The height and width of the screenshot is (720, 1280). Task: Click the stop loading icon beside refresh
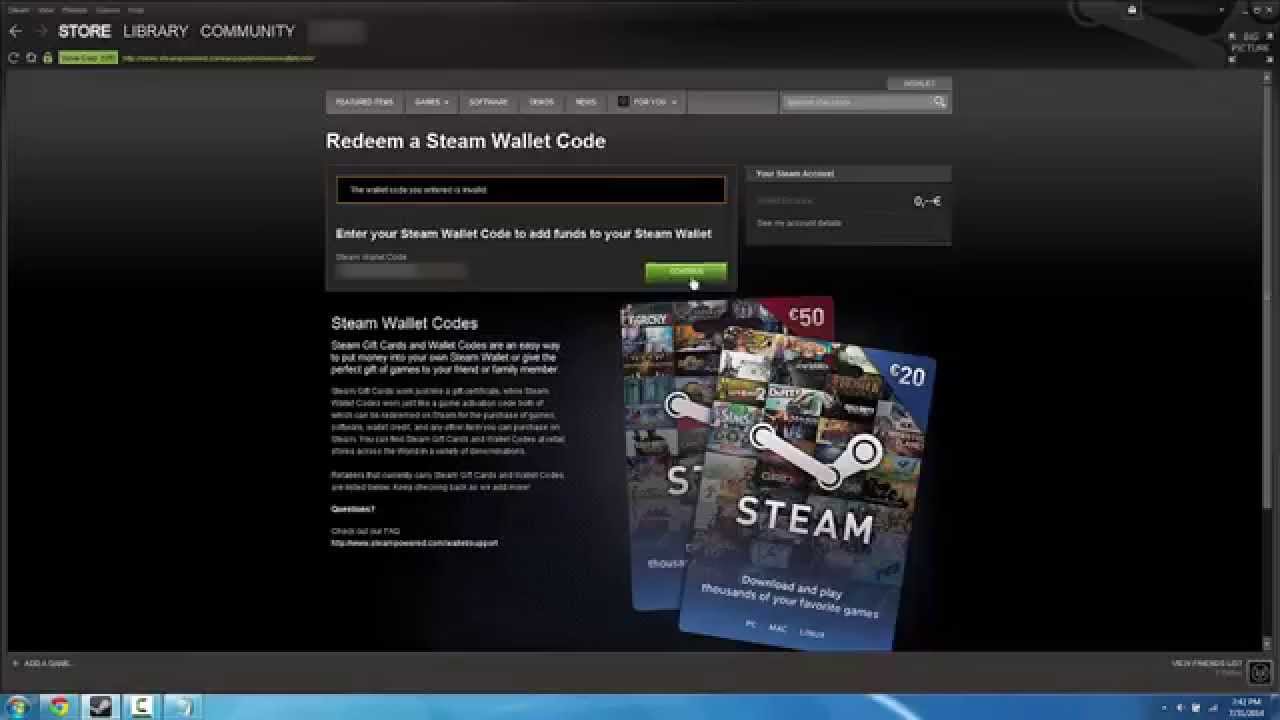[x=31, y=58]
